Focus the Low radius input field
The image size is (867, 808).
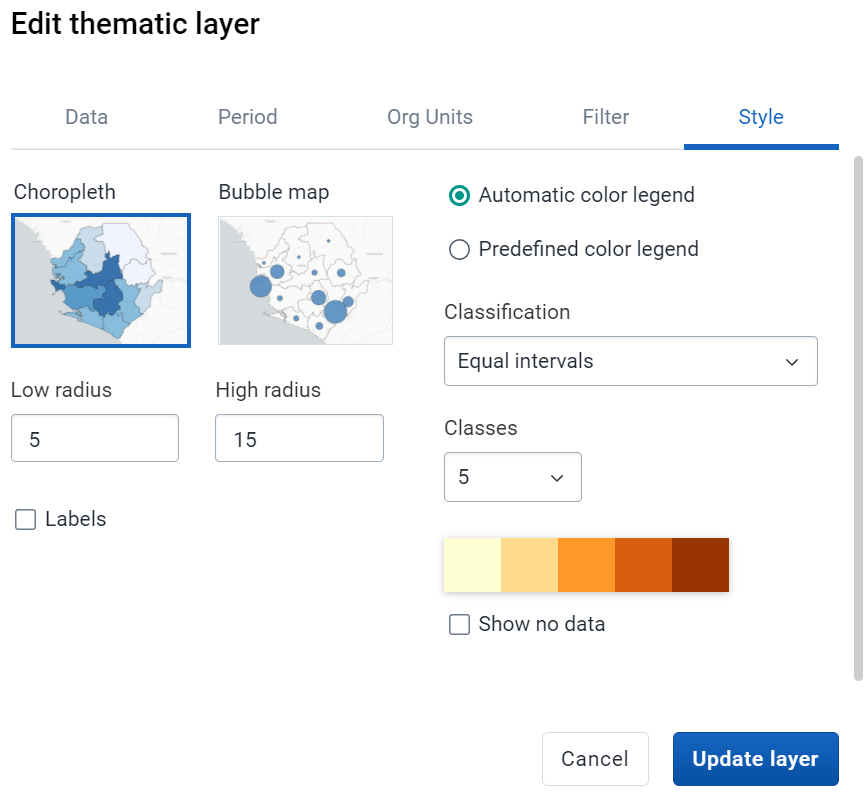tap(95, 438)
